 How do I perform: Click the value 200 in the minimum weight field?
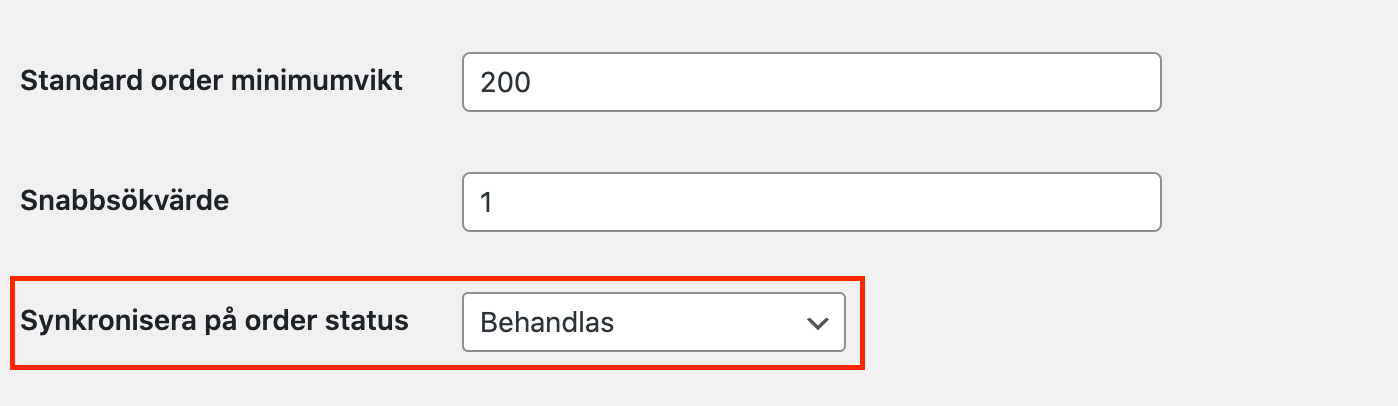(505, 82)
